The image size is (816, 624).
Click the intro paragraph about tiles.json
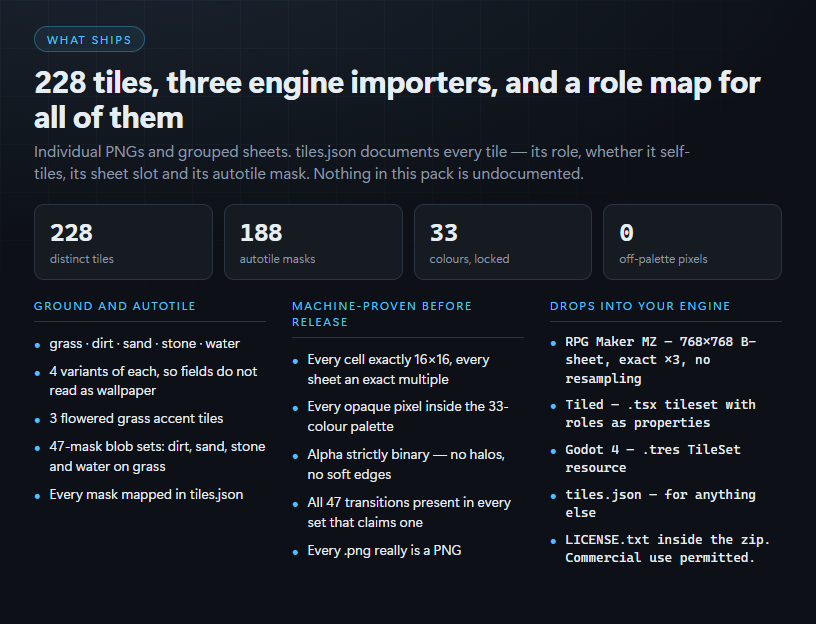(x=362, y=163)
